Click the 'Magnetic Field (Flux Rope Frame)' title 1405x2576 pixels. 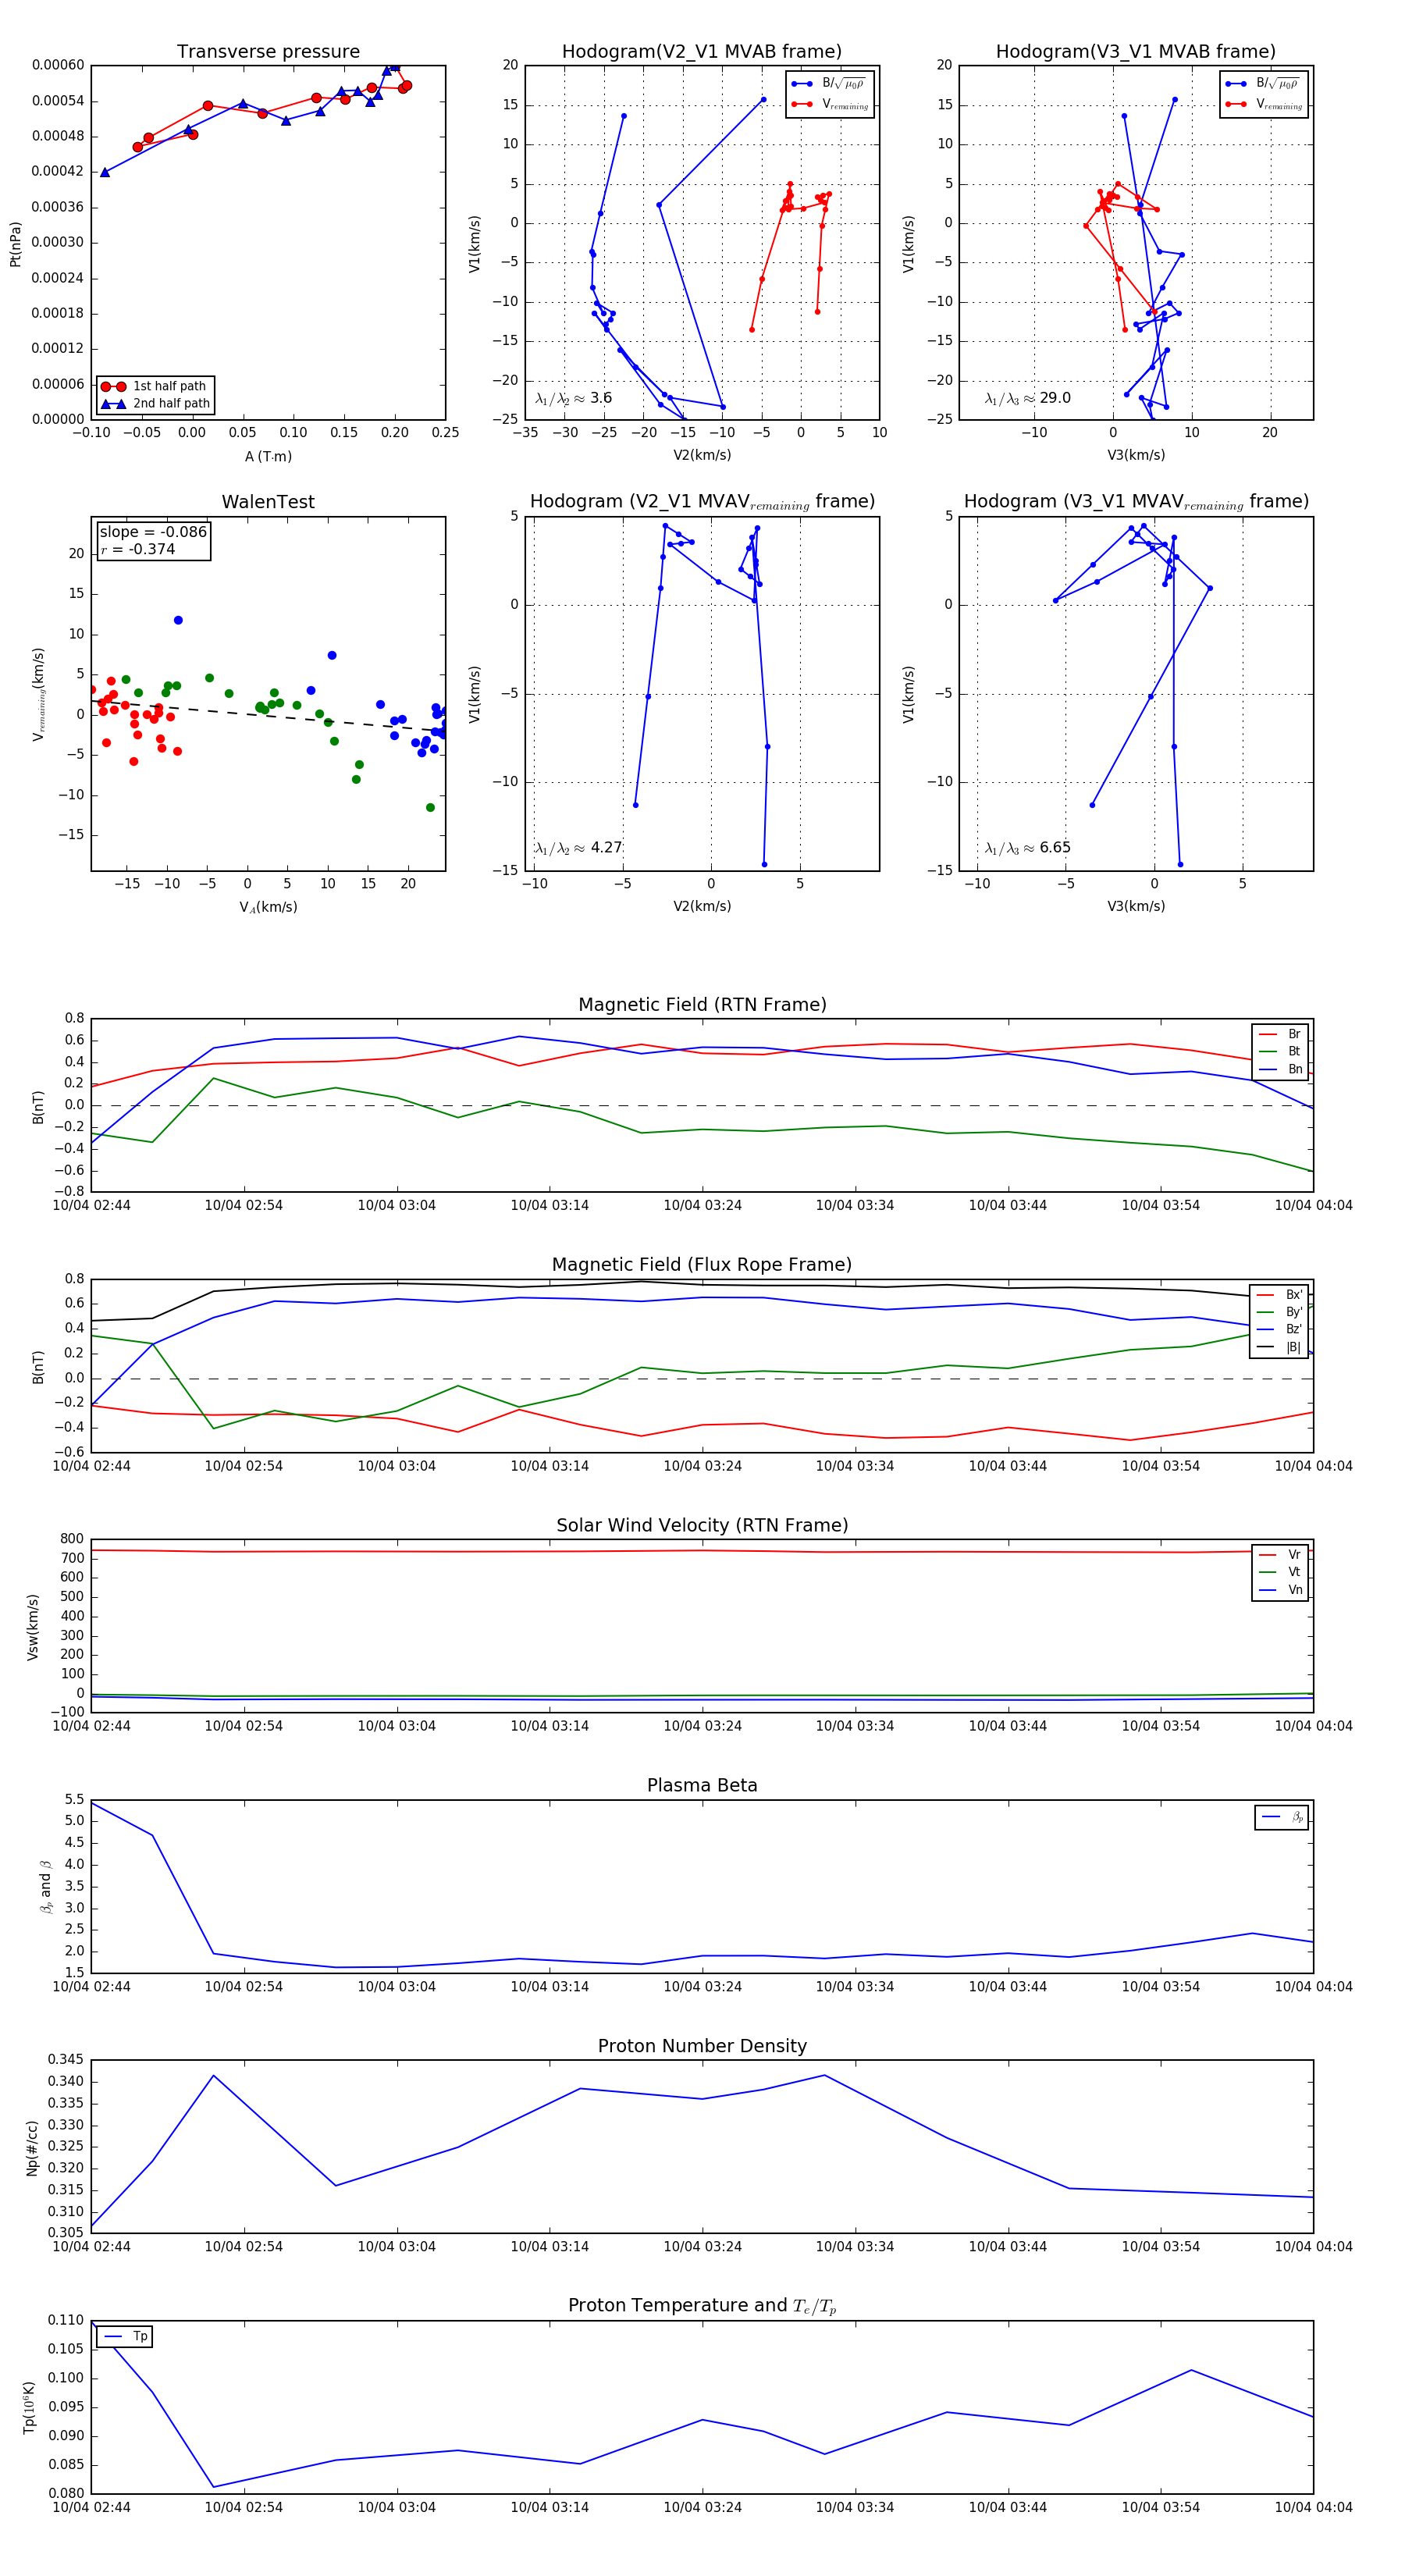pos(702,1265)
